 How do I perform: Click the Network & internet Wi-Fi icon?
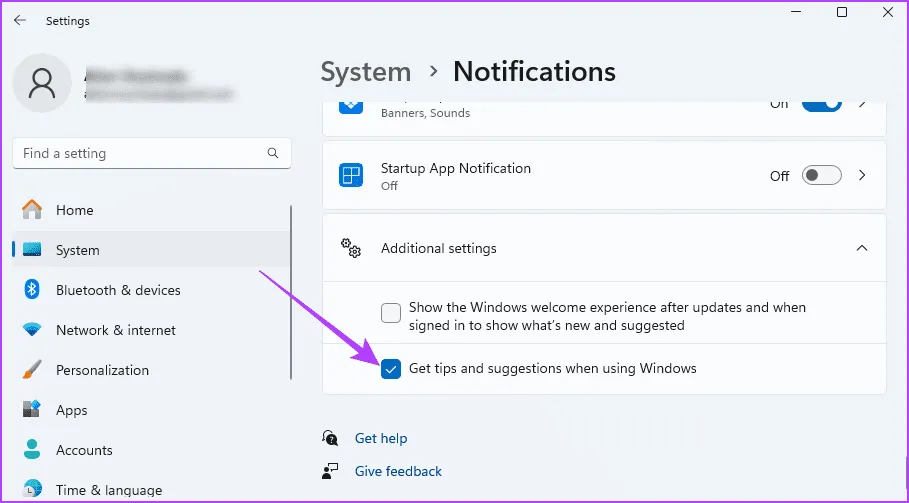tap(32, 330)
